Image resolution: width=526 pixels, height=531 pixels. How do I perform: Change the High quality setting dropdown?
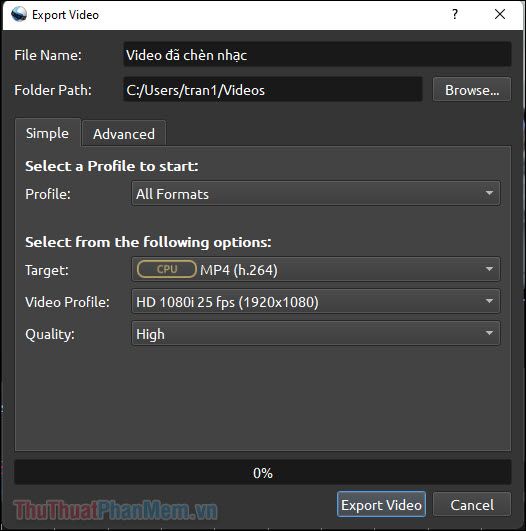pos(316,333)
